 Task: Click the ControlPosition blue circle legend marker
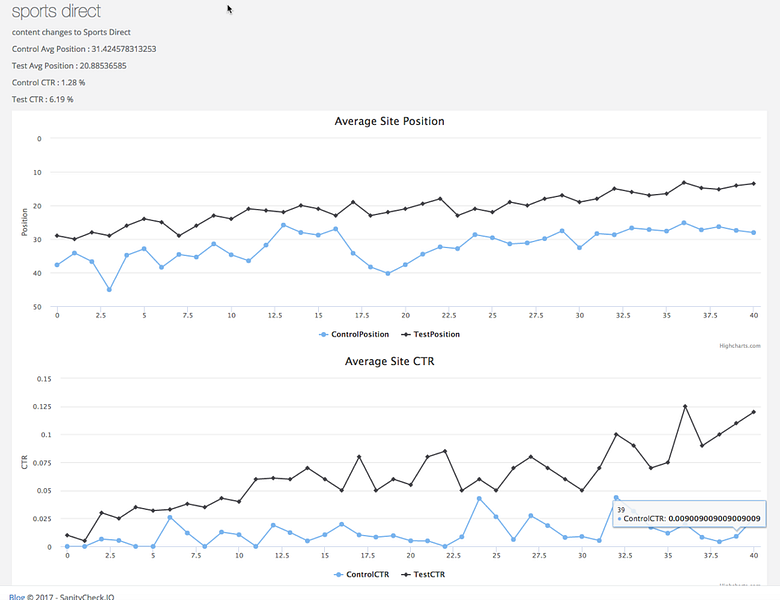pos(323,334)
